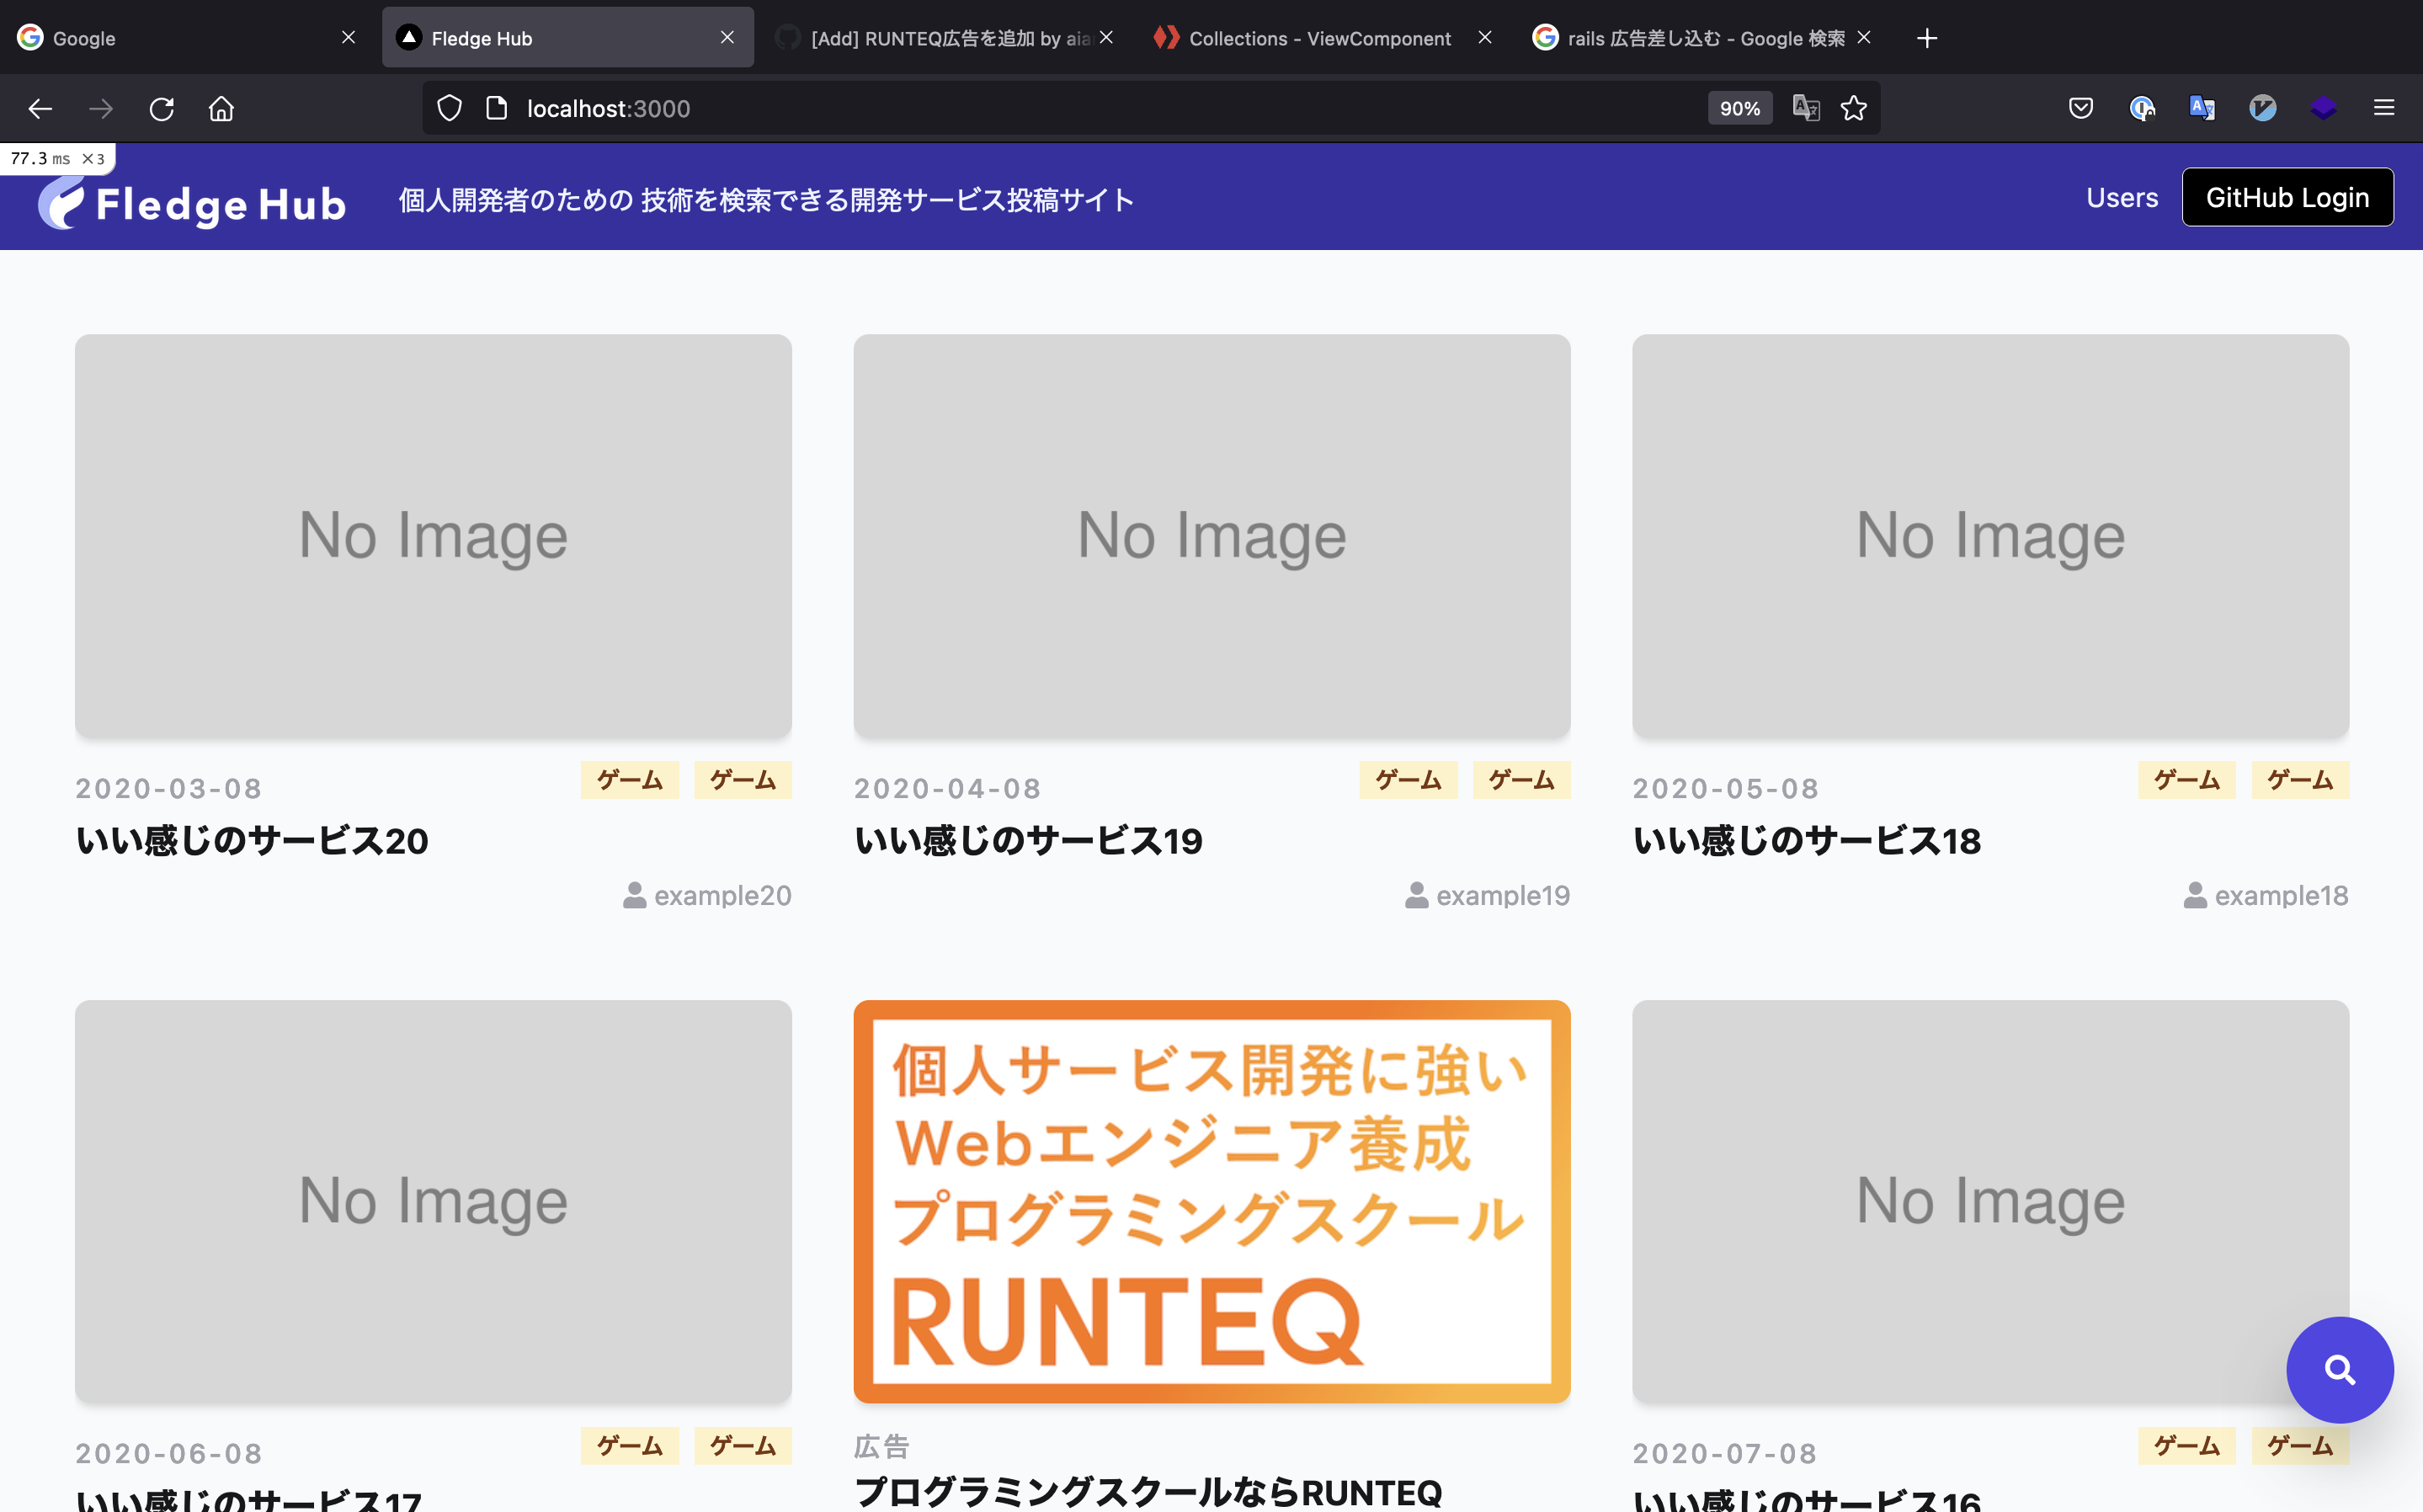Screen dimensions: 2423x1512
Task: Click the browser back arrow
Action: click(x=40, y=108)
